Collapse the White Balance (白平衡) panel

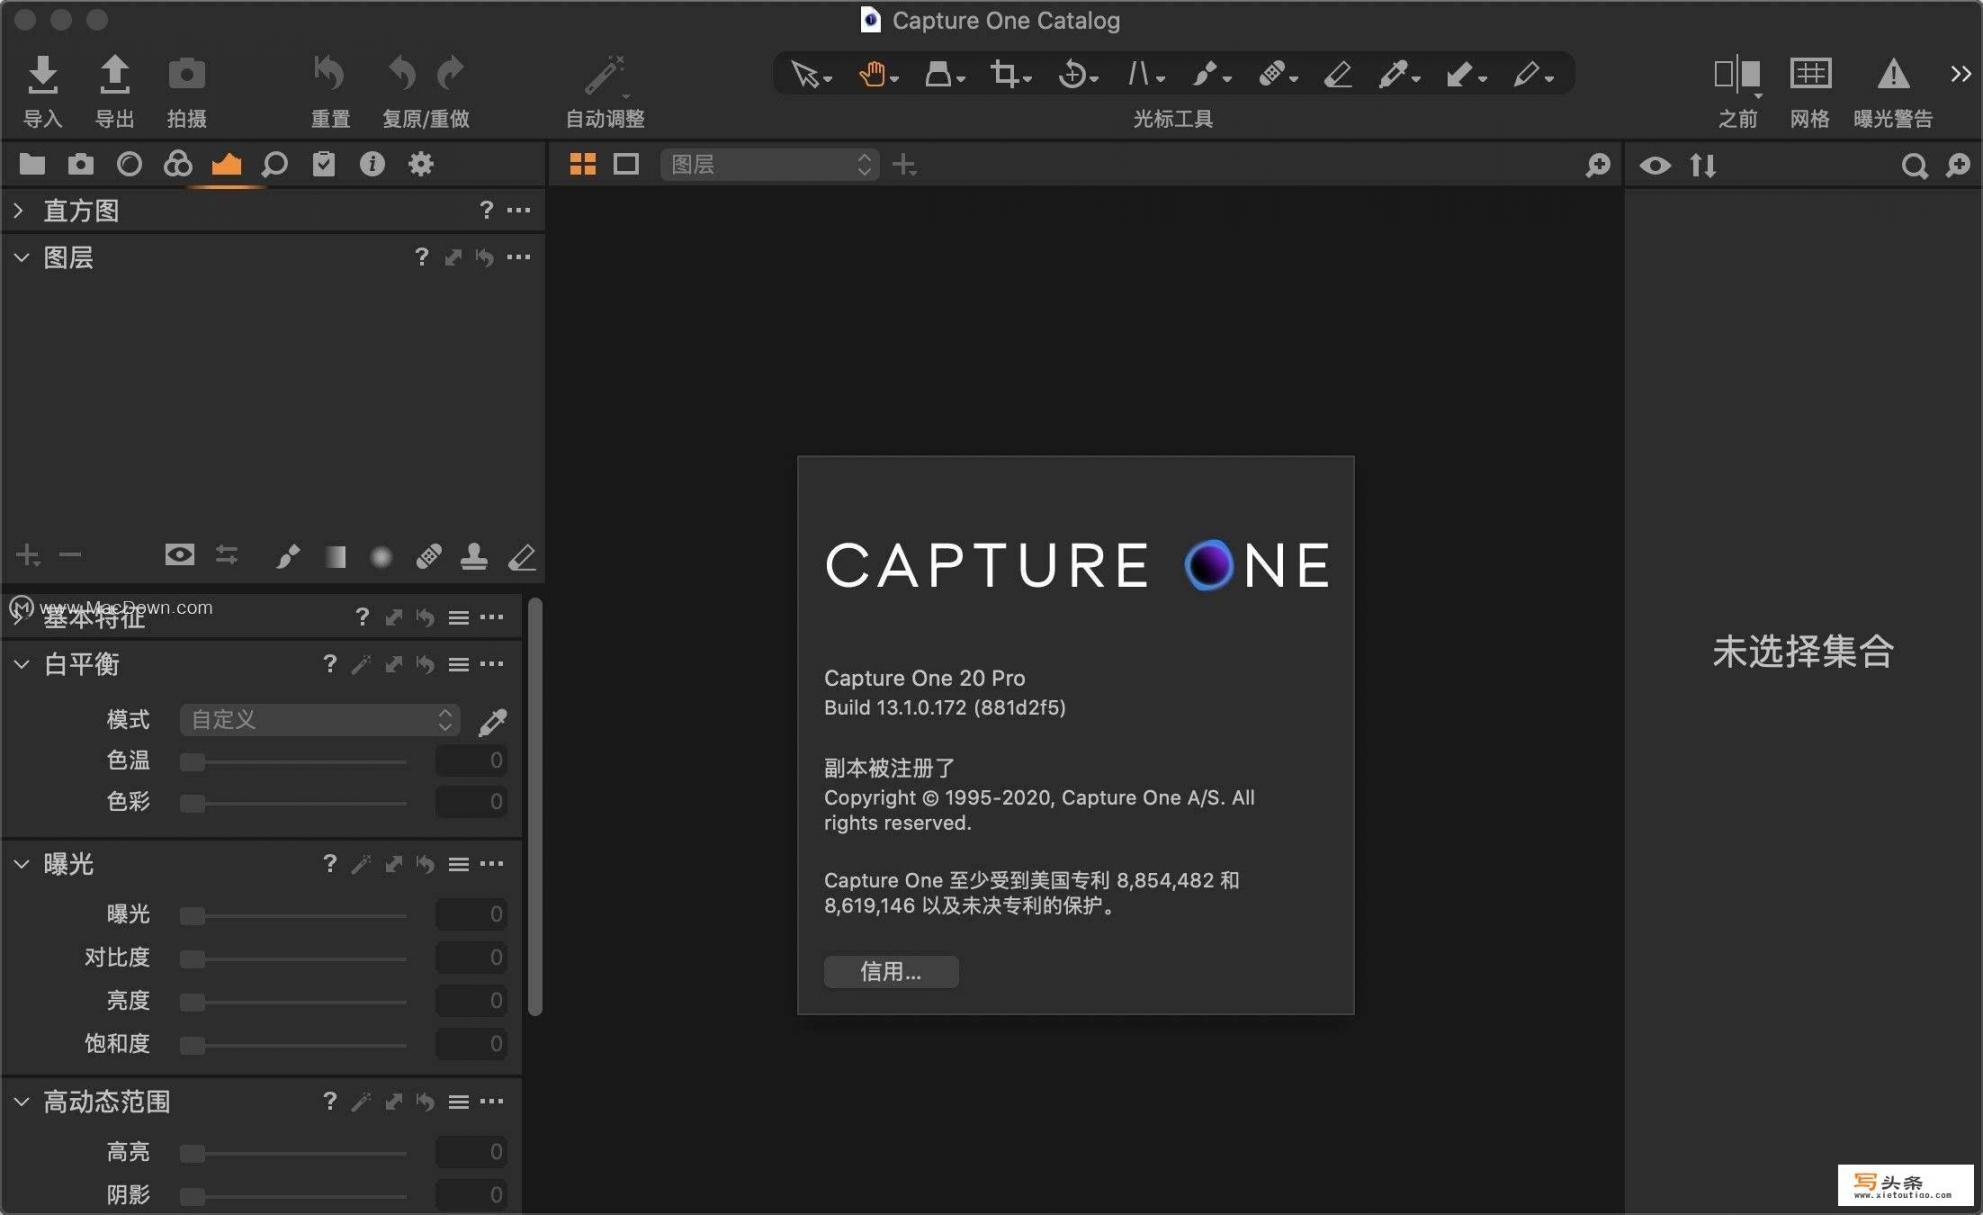[x=21, y=665]
